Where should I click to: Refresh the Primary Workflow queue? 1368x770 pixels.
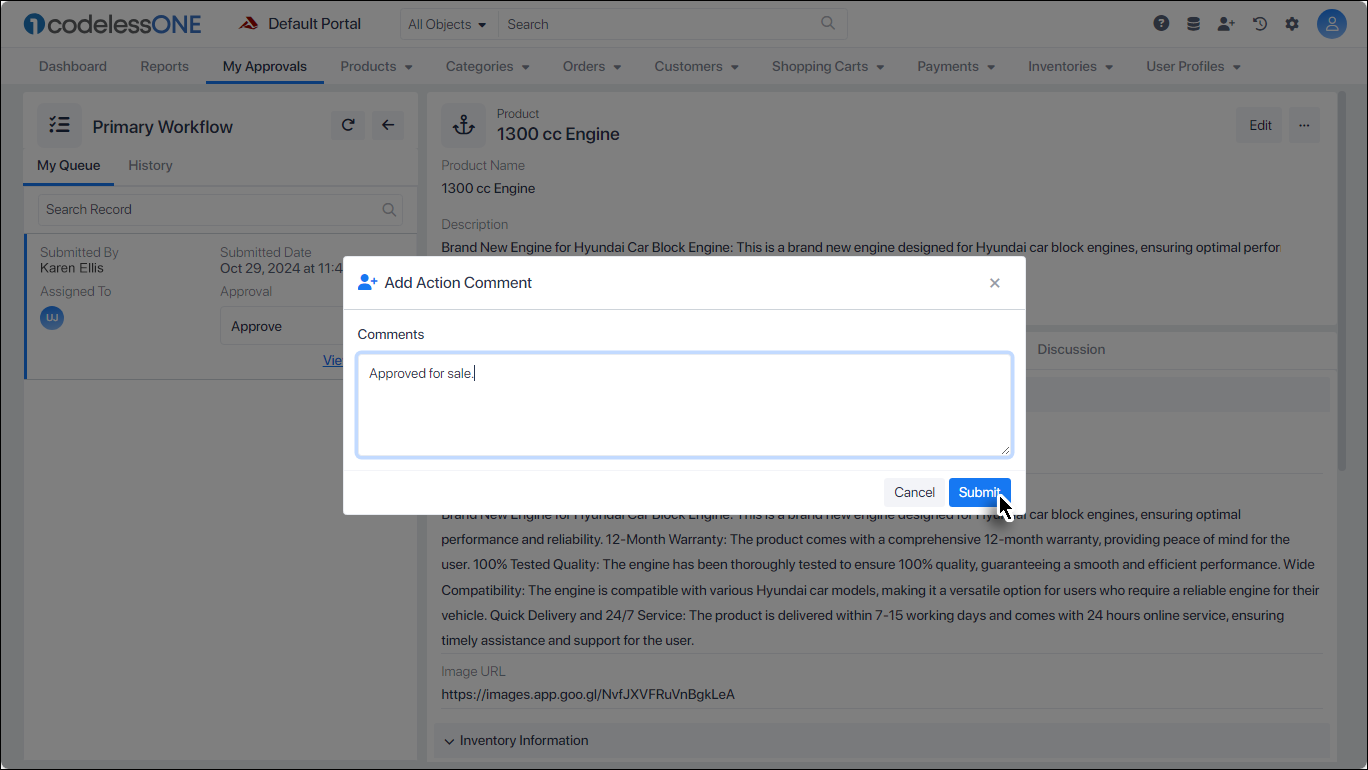pos(348,125)
